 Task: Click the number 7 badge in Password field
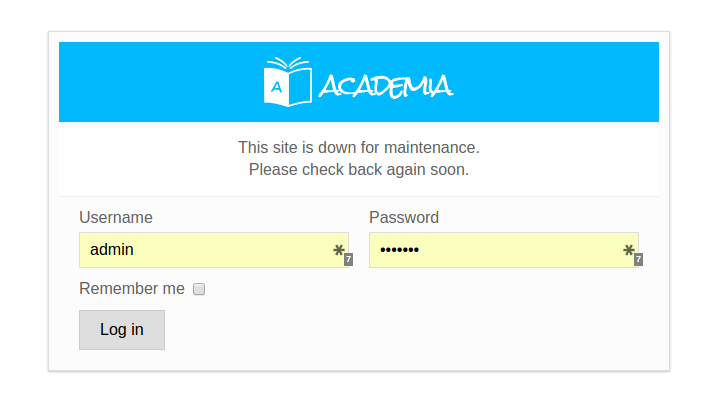click(638, 260)
